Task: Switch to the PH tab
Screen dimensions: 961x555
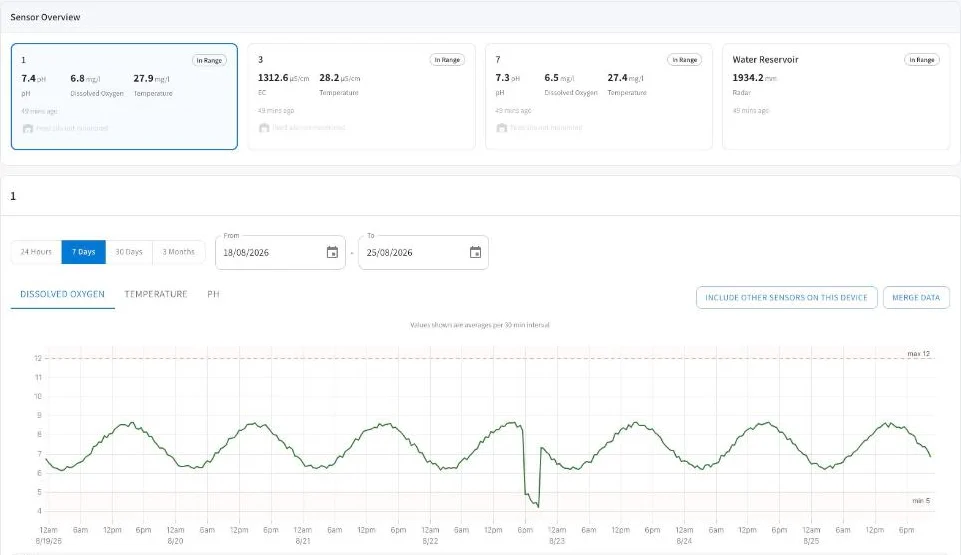Action: pos(213,295)
